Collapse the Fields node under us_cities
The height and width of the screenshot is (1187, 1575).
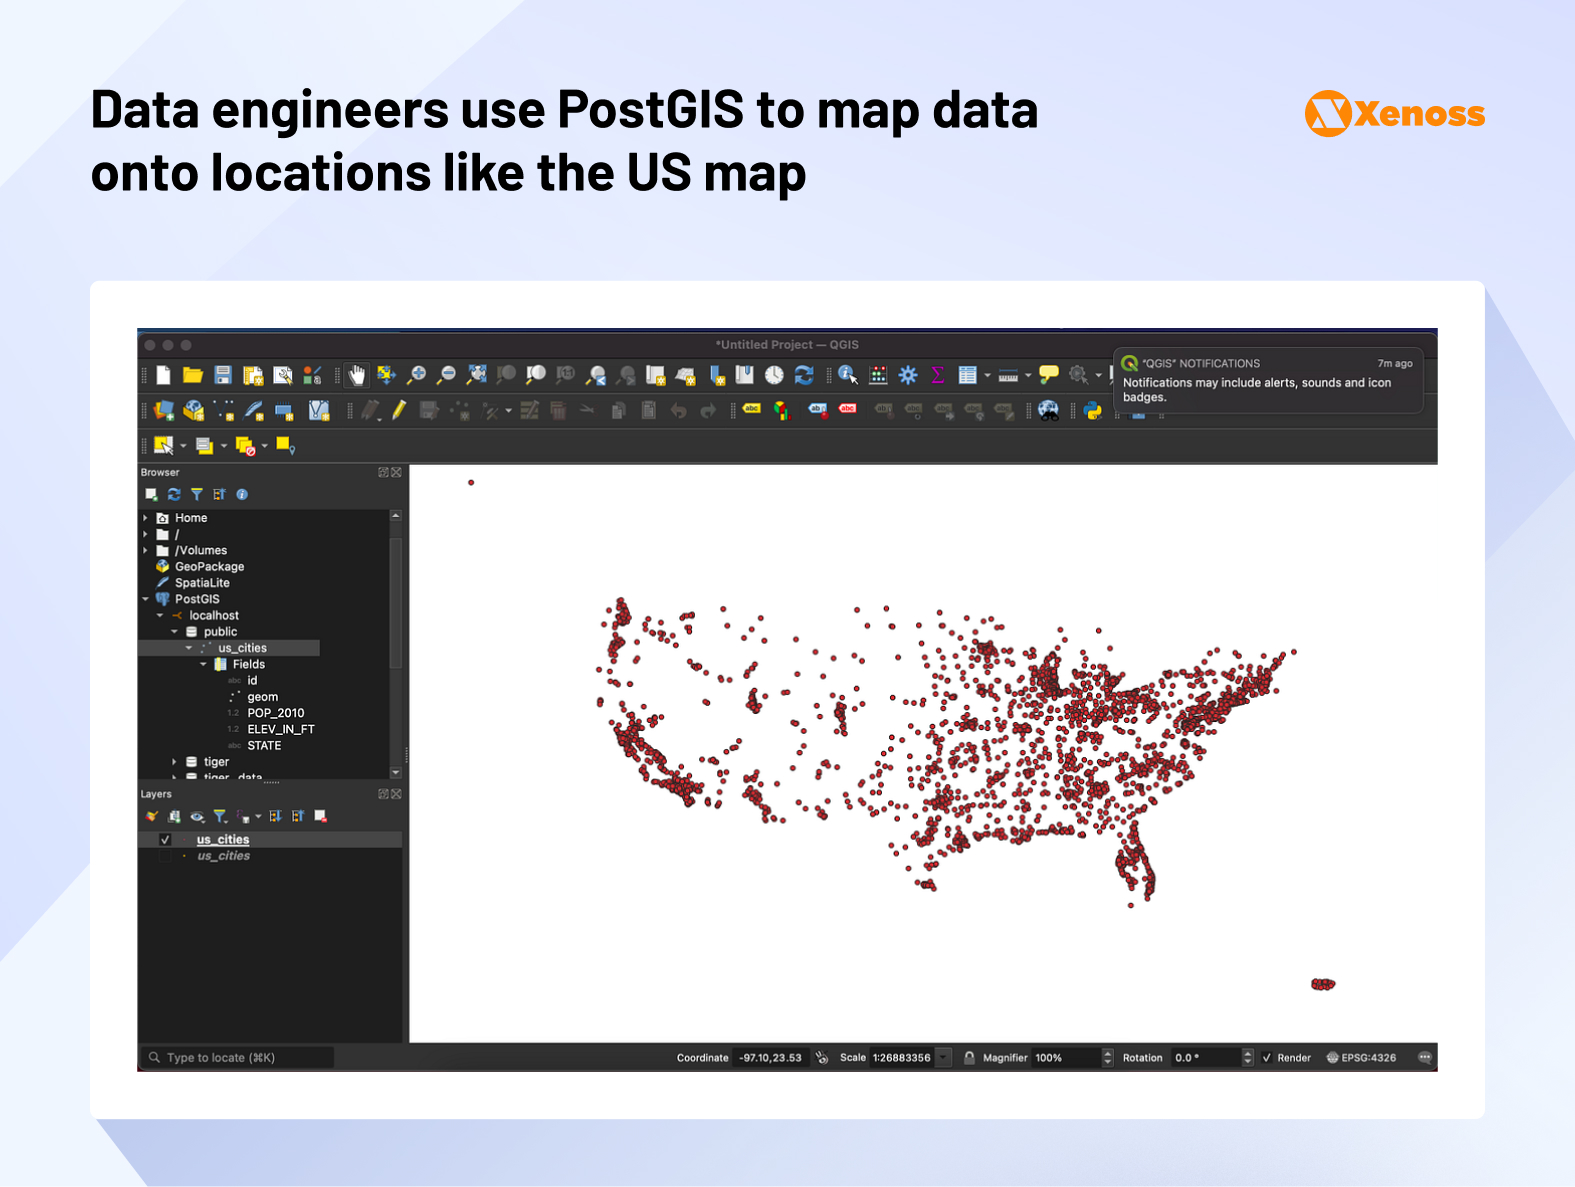pos(203,664)
